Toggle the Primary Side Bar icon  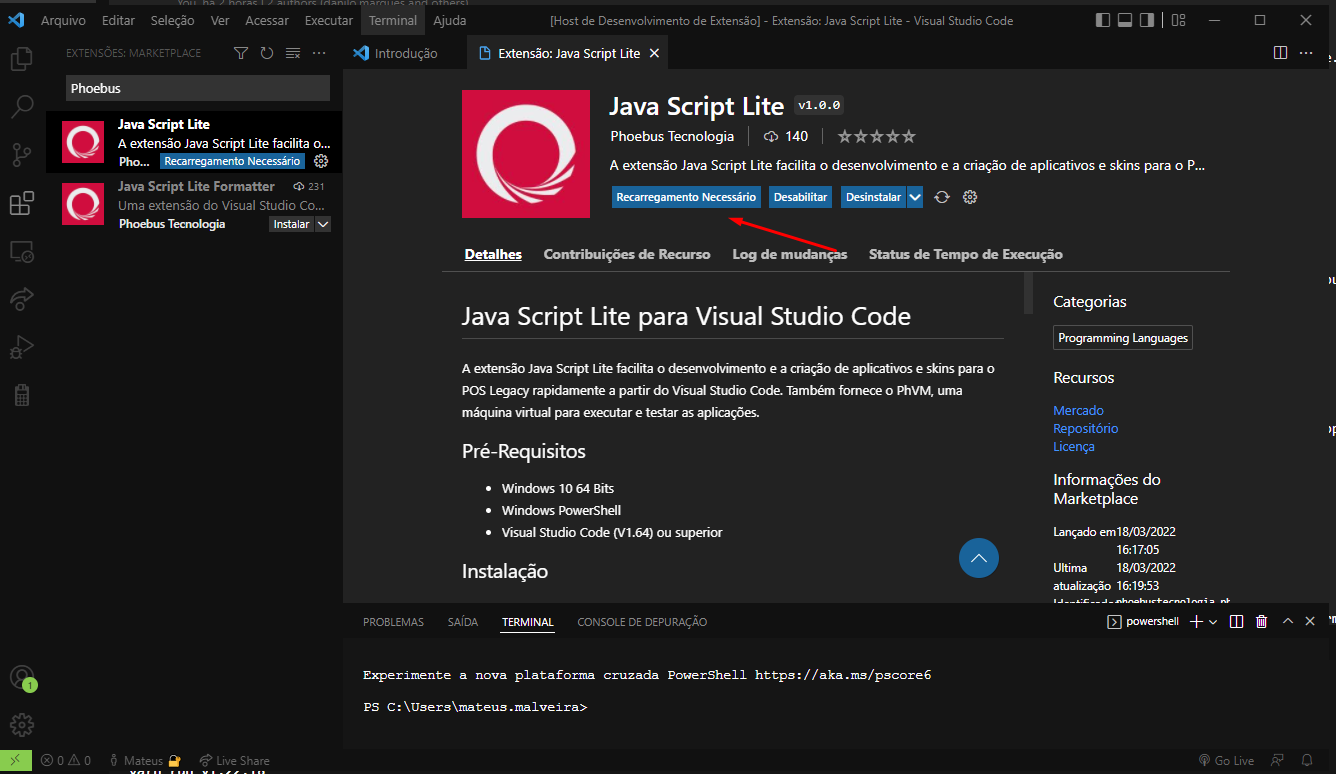coord(1101,19)
